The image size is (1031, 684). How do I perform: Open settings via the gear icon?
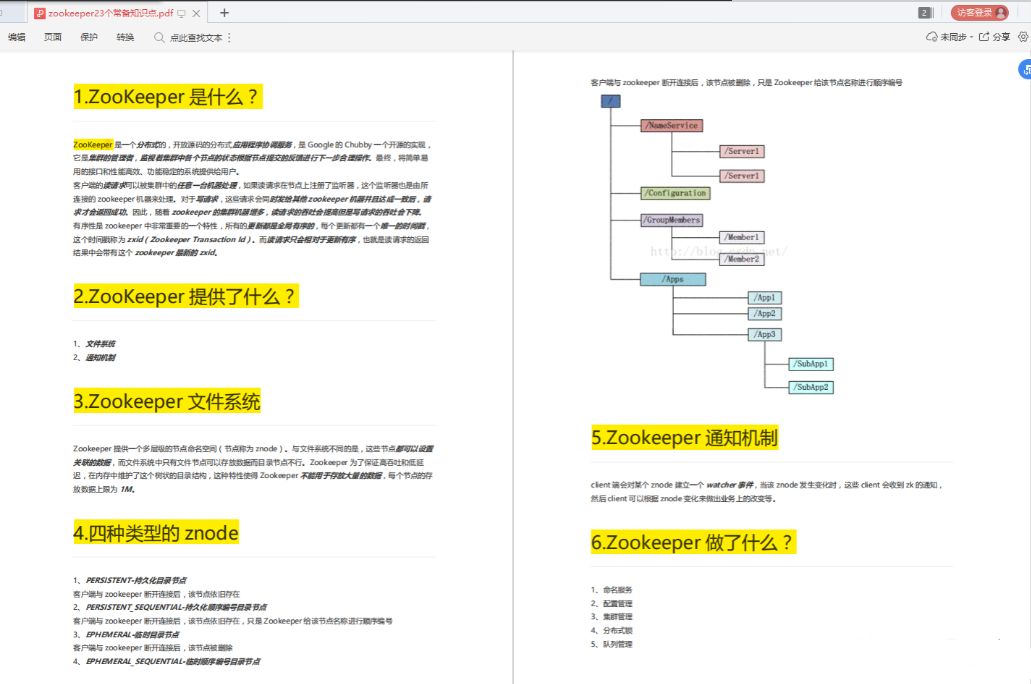pyautogui.click(x=1023, y=37)
